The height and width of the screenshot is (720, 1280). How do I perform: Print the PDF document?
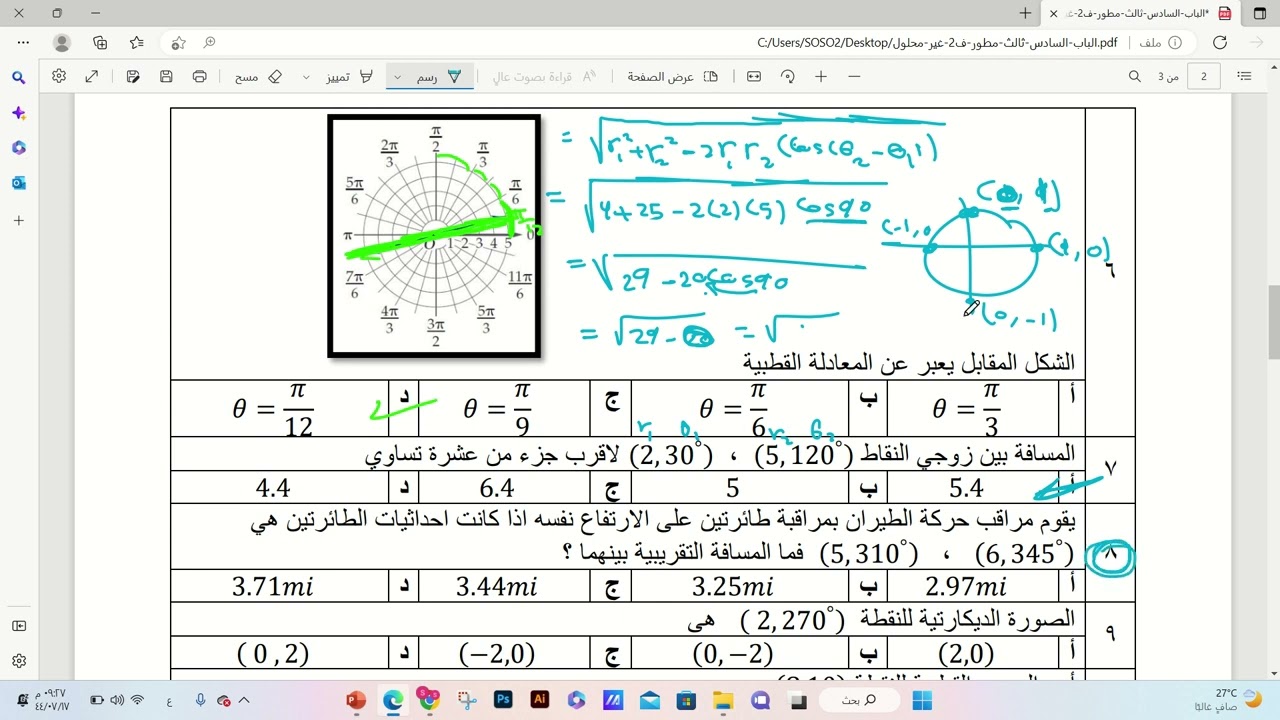[x=199, y=76]
